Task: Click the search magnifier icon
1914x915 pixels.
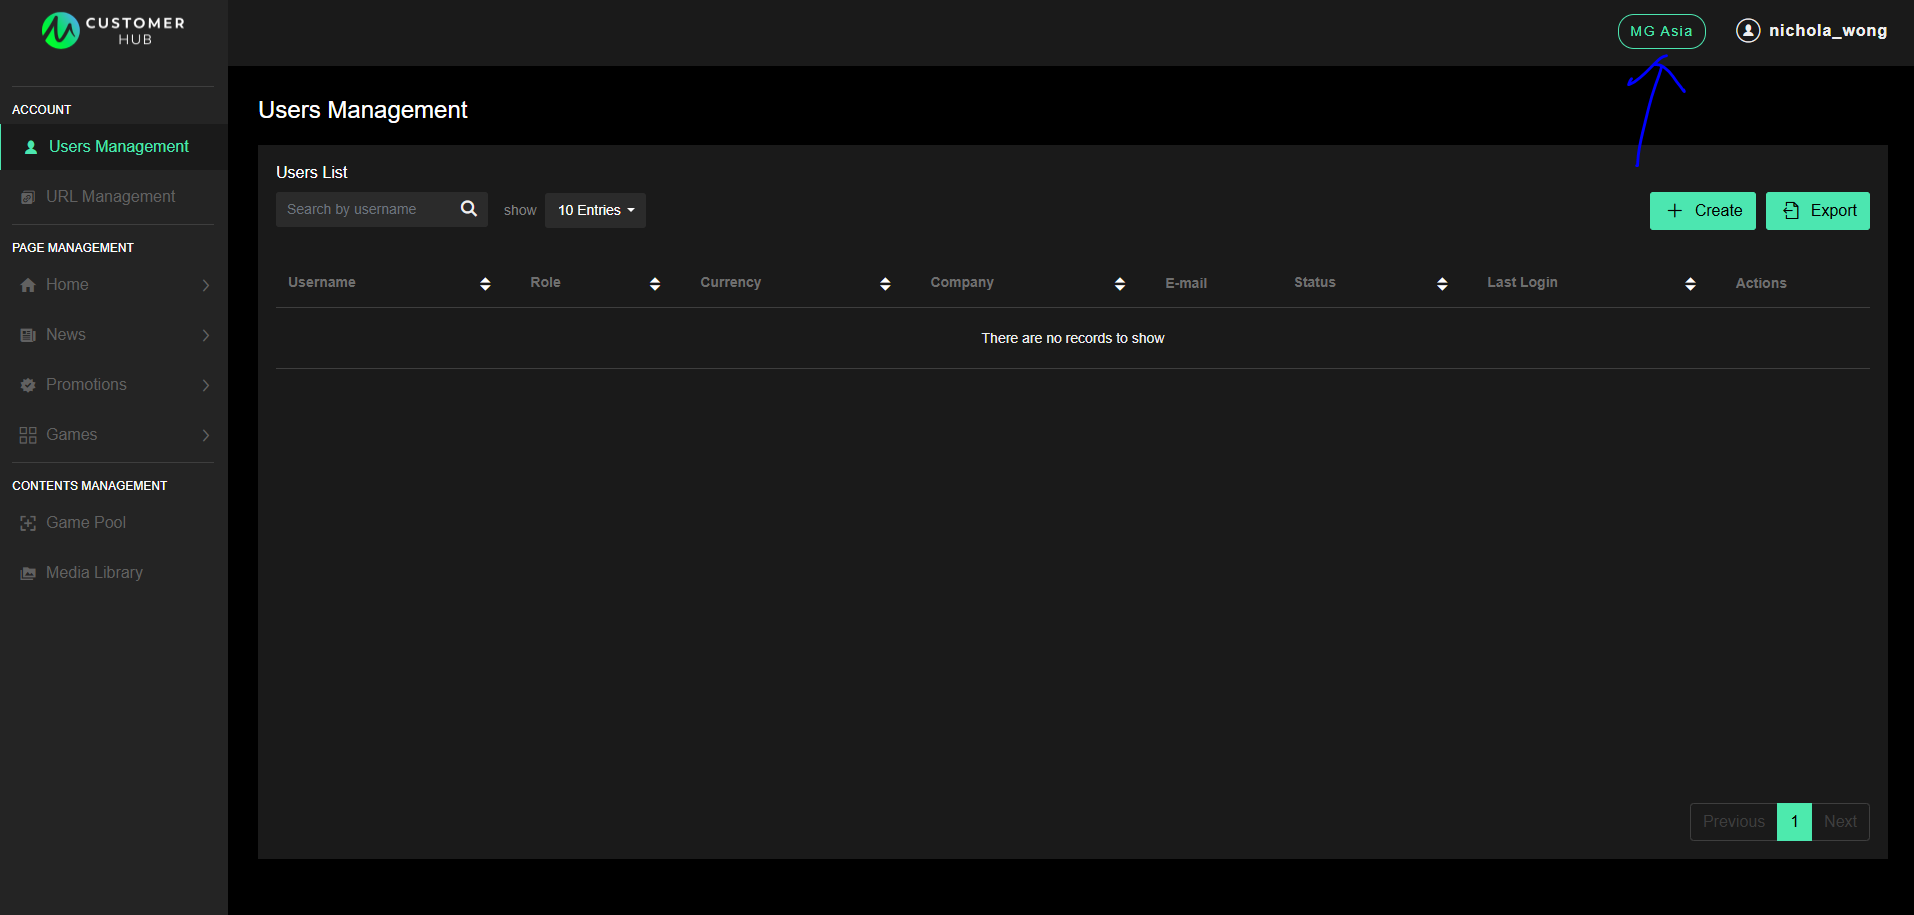Action: 468,209
